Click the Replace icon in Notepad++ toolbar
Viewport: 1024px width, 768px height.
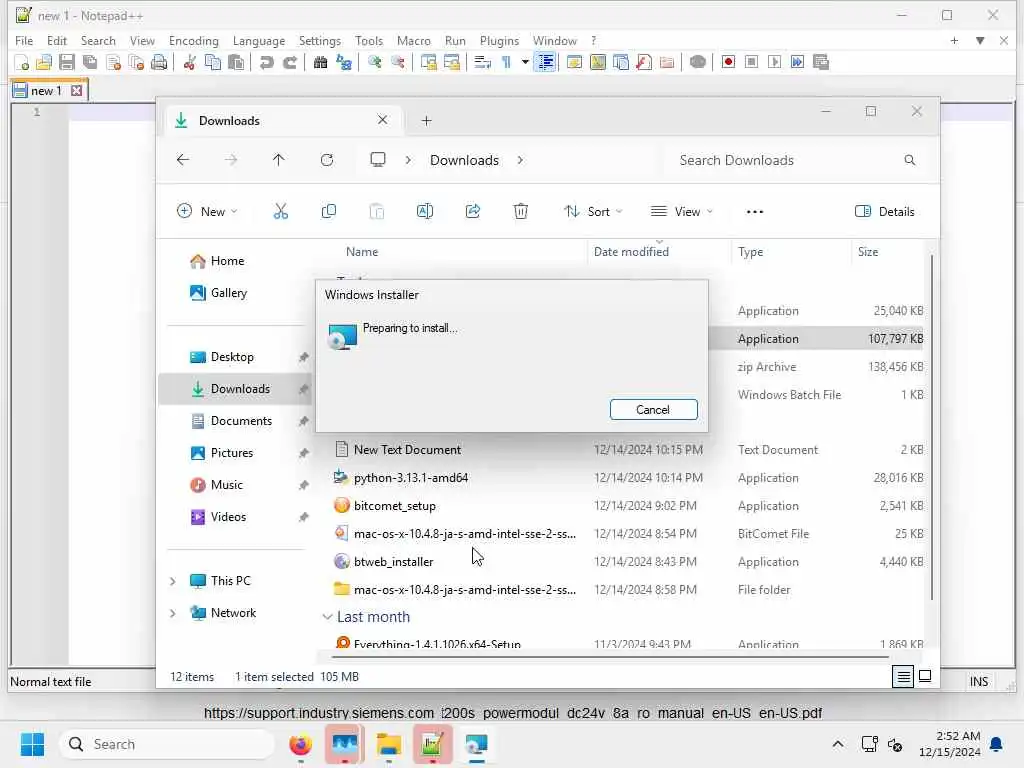(x=344, y=63)
